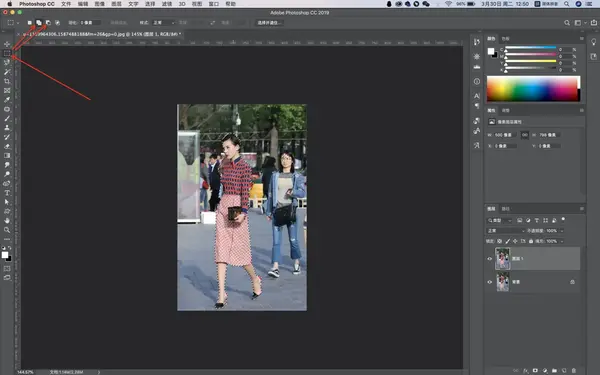
Task: Open the tool preset picker dropdown arrow
Action: pyautogui.click(x=18, y=23)
